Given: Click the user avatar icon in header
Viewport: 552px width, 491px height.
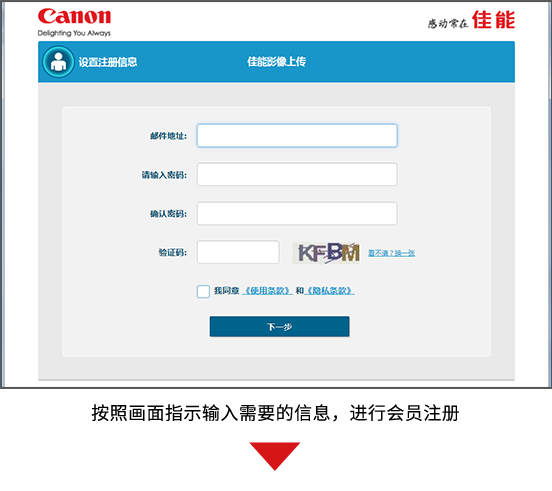Looking at the screenshot, I should [x=58, y=62].
